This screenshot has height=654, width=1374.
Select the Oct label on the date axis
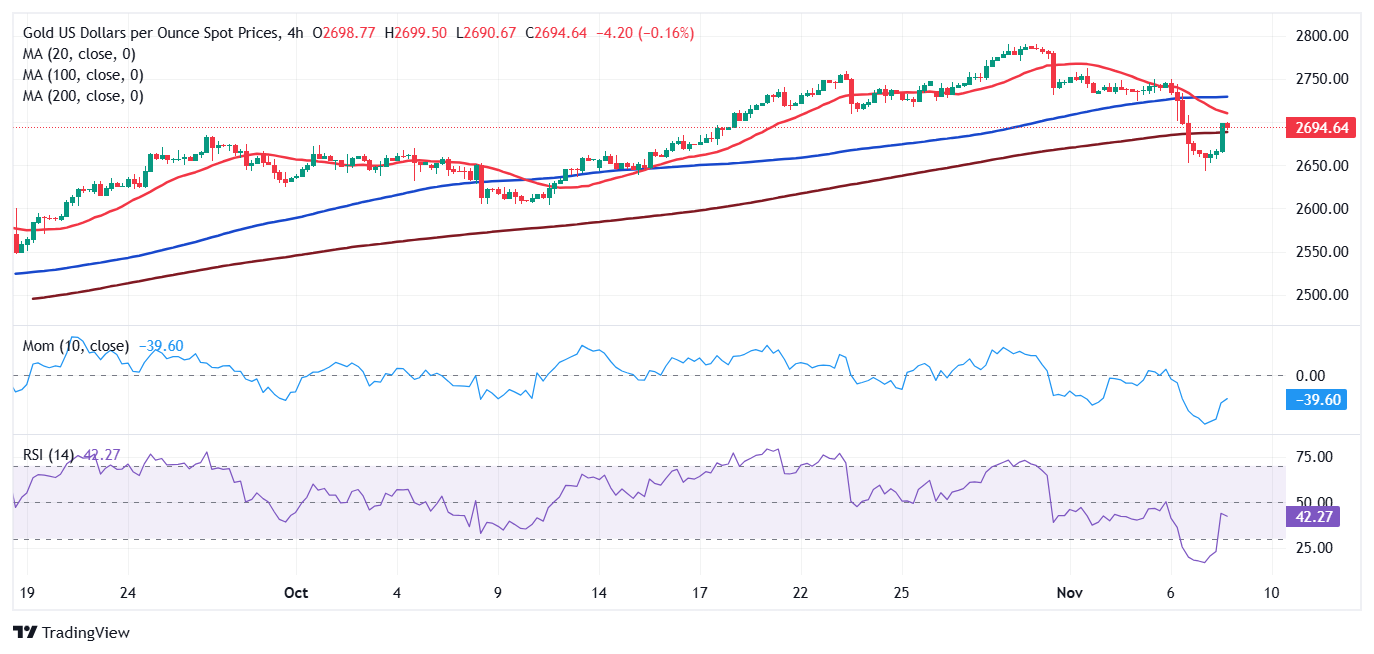click(294, 592)
